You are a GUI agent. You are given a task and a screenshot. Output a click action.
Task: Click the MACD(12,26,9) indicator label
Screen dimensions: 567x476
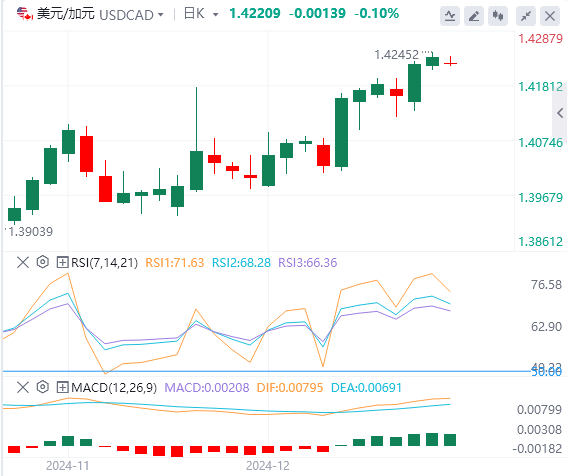tap(114, 388)
